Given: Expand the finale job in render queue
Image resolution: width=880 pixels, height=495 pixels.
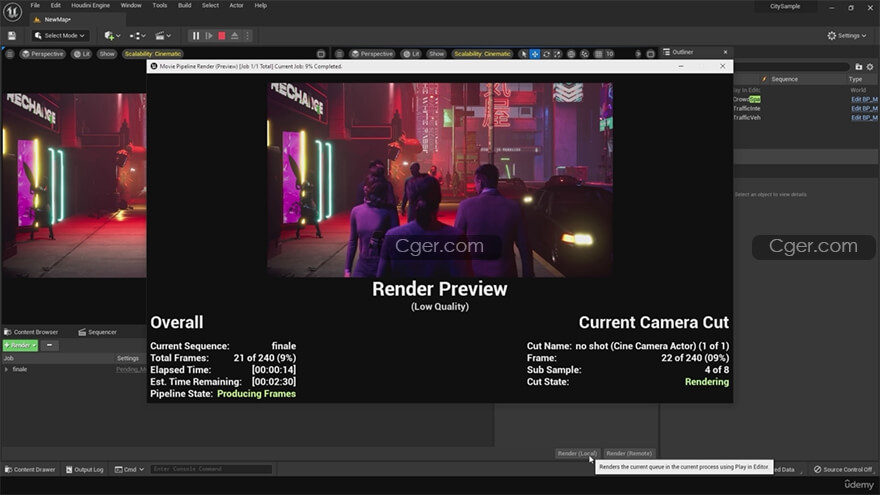Looking at the screenshot, I should coord(6,369).
